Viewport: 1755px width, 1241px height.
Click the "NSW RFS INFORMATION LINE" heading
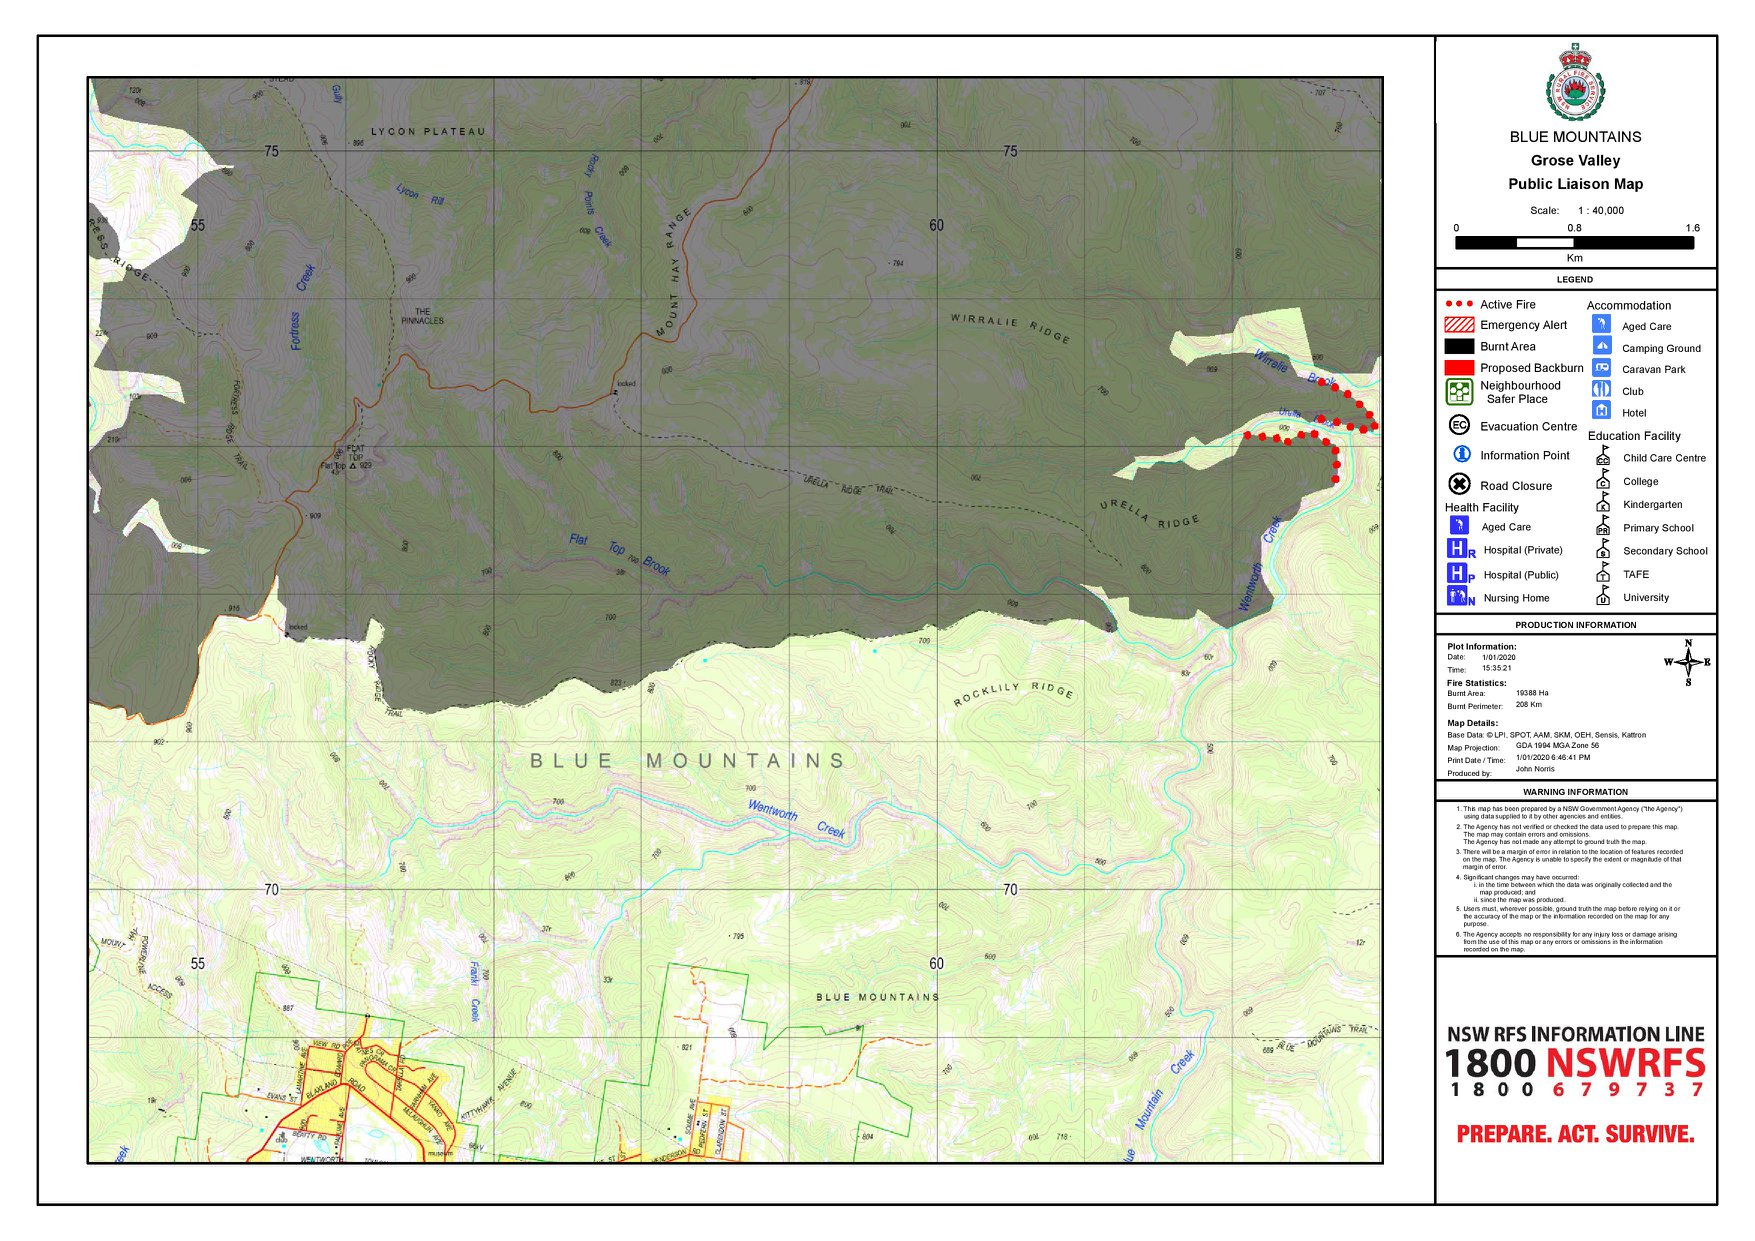click(1575, 1035)
